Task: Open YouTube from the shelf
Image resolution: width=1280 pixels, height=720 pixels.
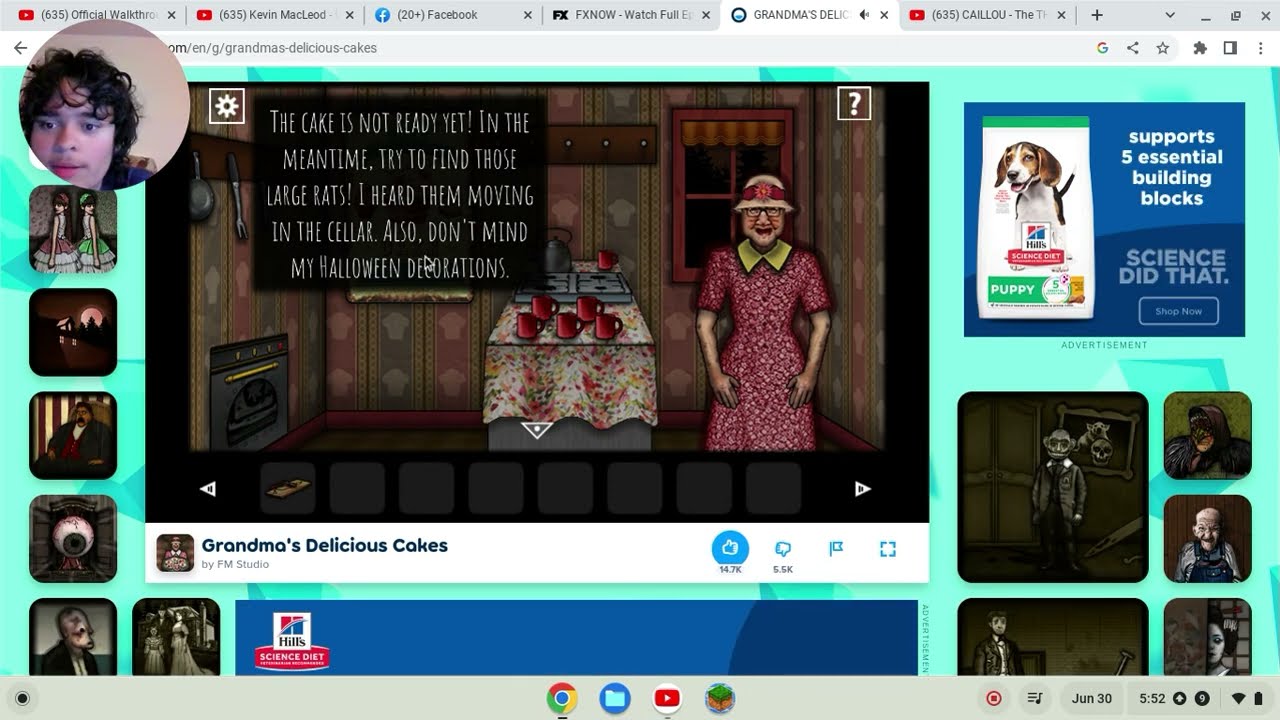Action: (667, 698)
